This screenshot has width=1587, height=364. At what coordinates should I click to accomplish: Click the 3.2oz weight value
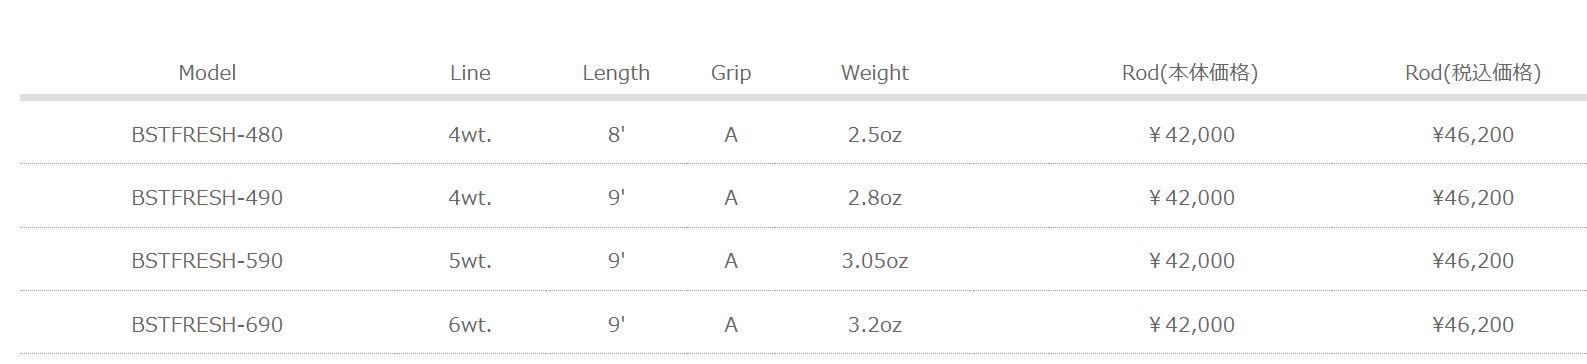[x=875, y=325]
